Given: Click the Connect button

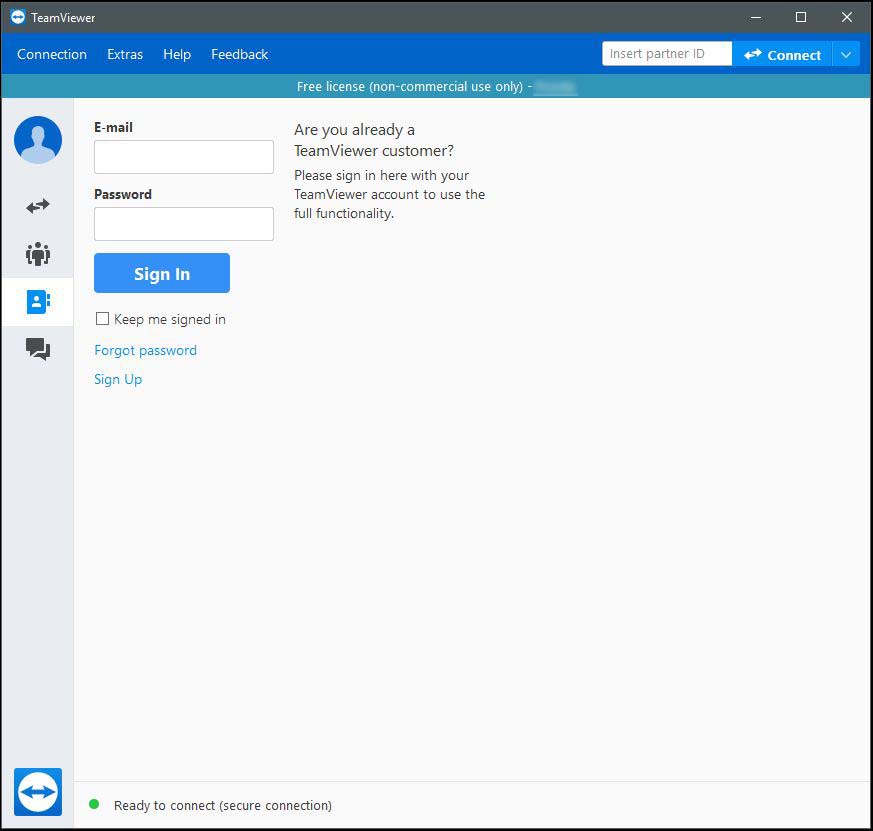Looking at the screenshot, I should (782, 55).
